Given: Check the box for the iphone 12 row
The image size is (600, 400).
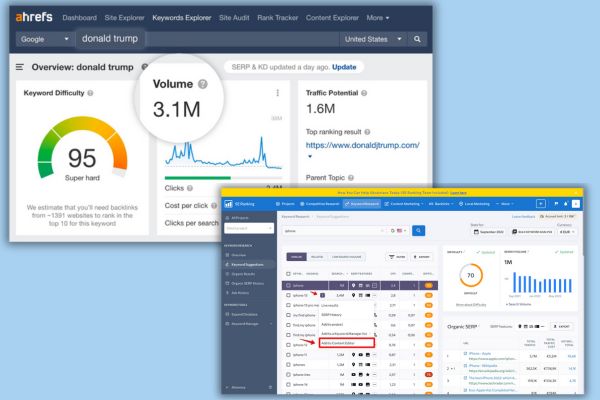Looking at the screenshot, I should (289, 345).
